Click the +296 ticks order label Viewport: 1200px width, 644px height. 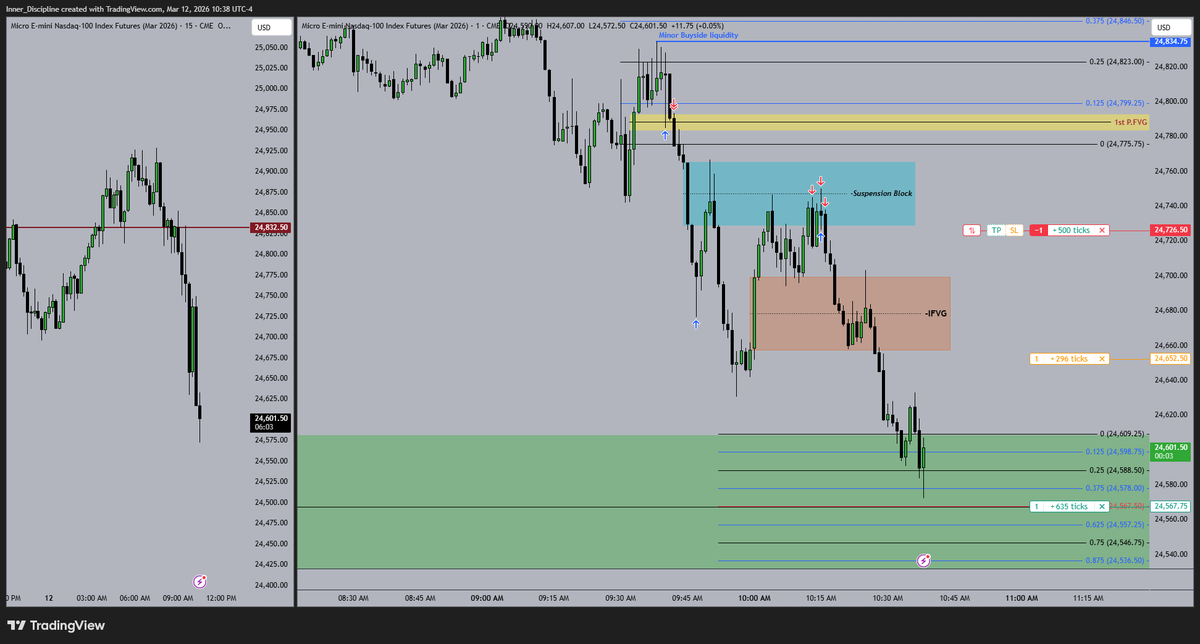tap(1069, 358)
